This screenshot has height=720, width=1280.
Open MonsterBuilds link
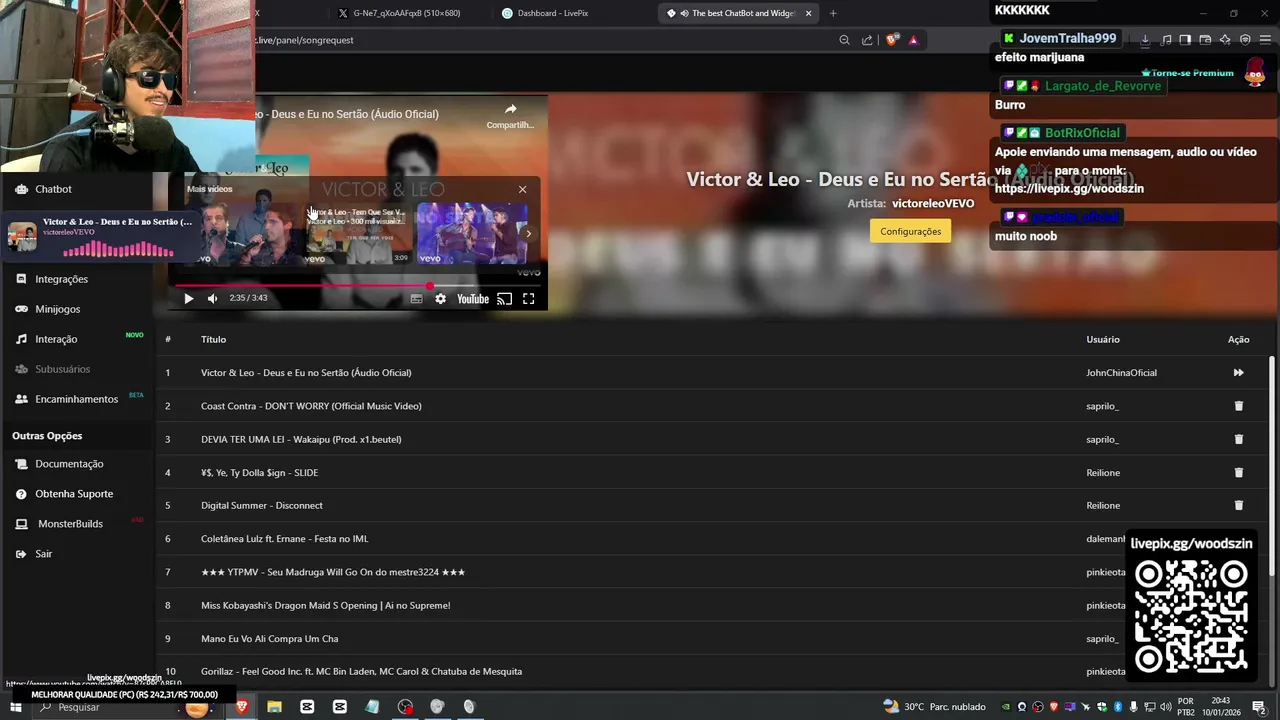[70, 524]
